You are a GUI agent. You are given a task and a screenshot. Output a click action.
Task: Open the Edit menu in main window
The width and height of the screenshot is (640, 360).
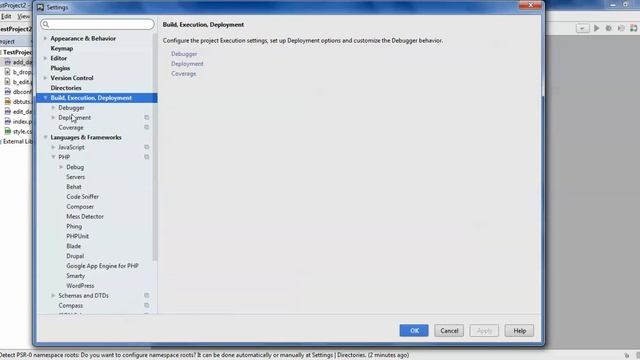click(x=6, y=16)
